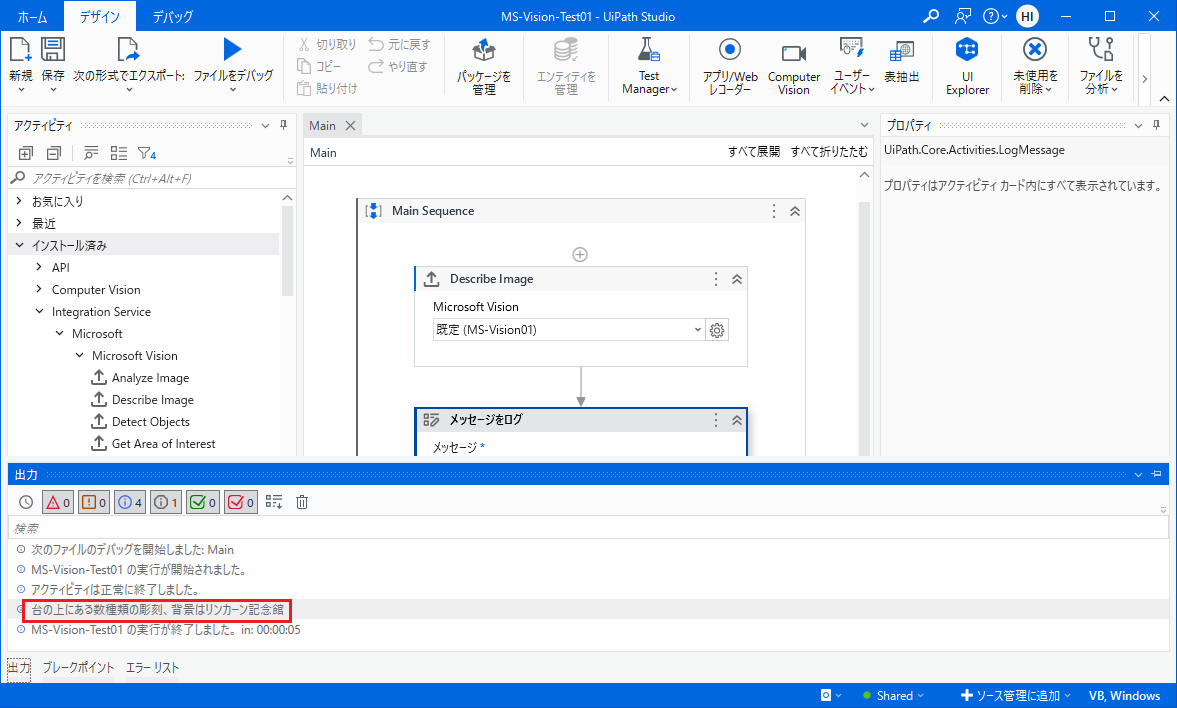
Task: Toggle info messages filter showing 4
Action: tap(130, 502)
